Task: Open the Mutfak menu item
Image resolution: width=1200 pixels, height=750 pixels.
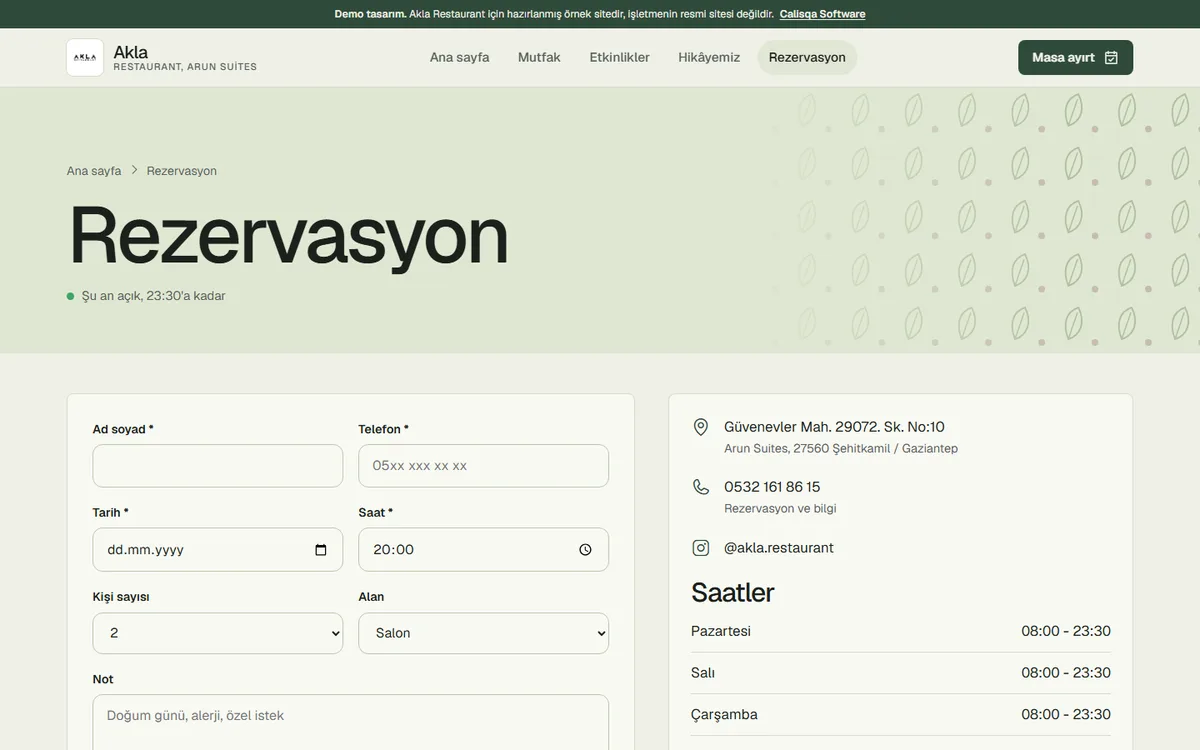Action: tap(539, 57)
